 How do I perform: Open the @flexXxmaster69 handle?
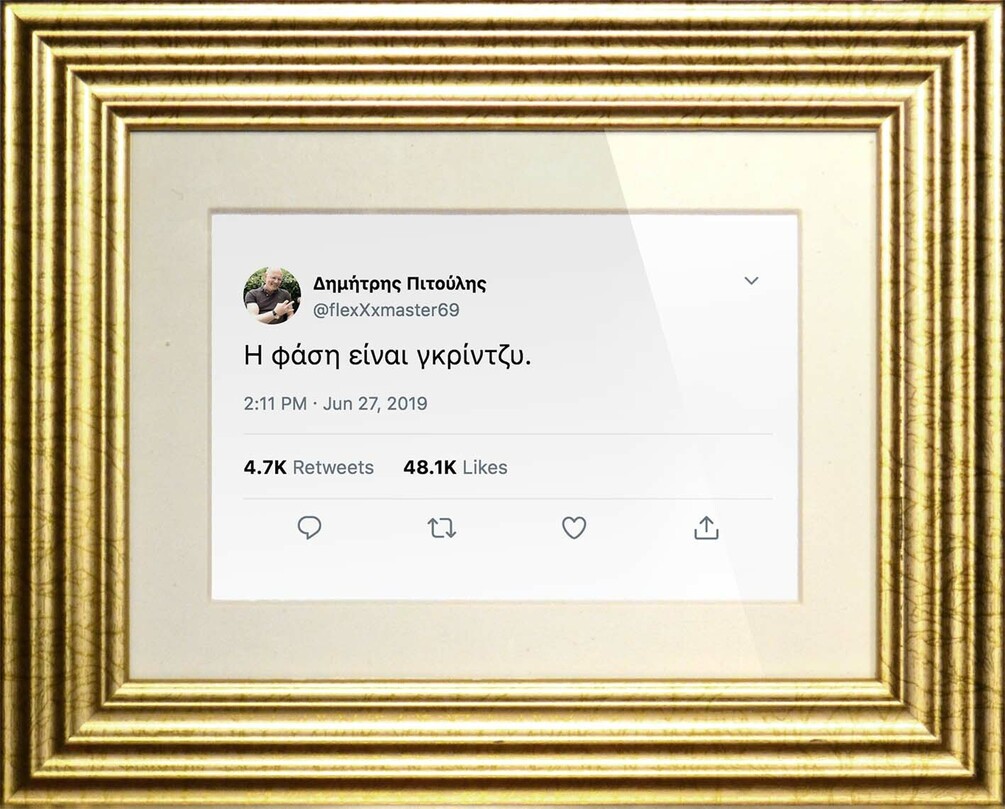[x=386, y=310]
